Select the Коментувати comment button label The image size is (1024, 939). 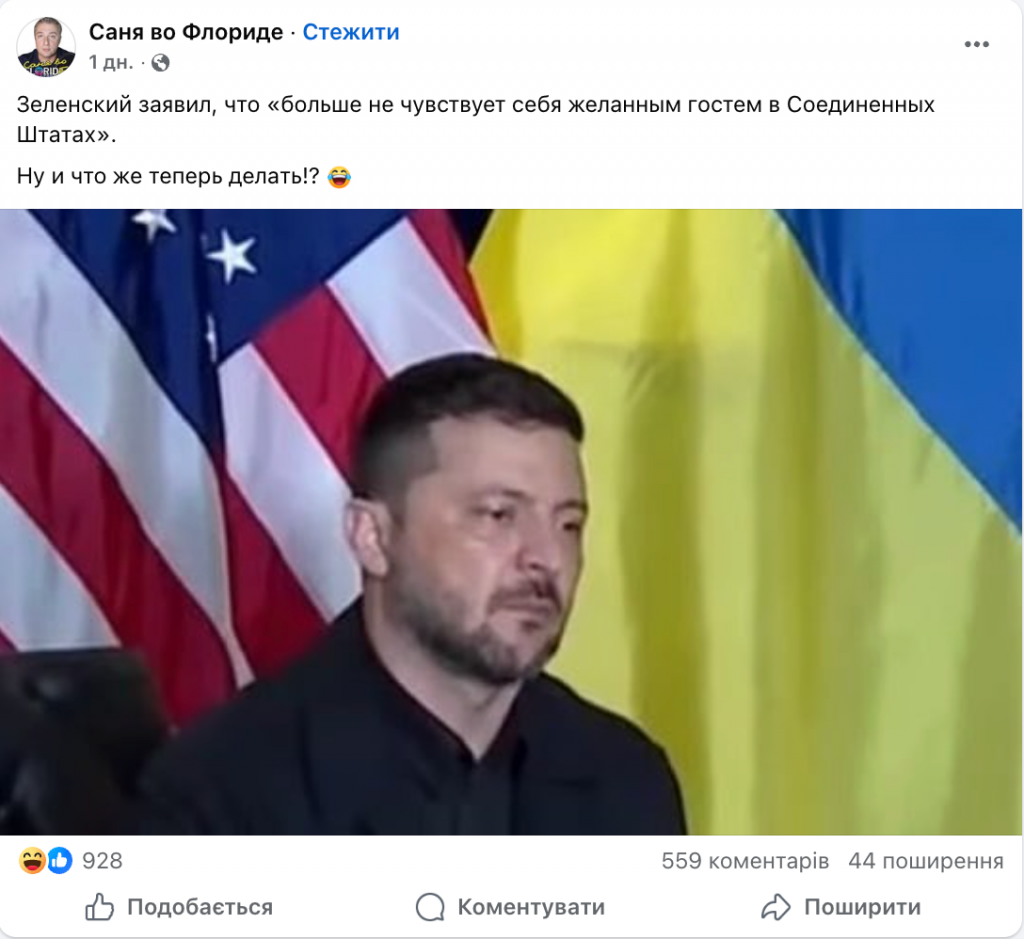tap(531, 907)
